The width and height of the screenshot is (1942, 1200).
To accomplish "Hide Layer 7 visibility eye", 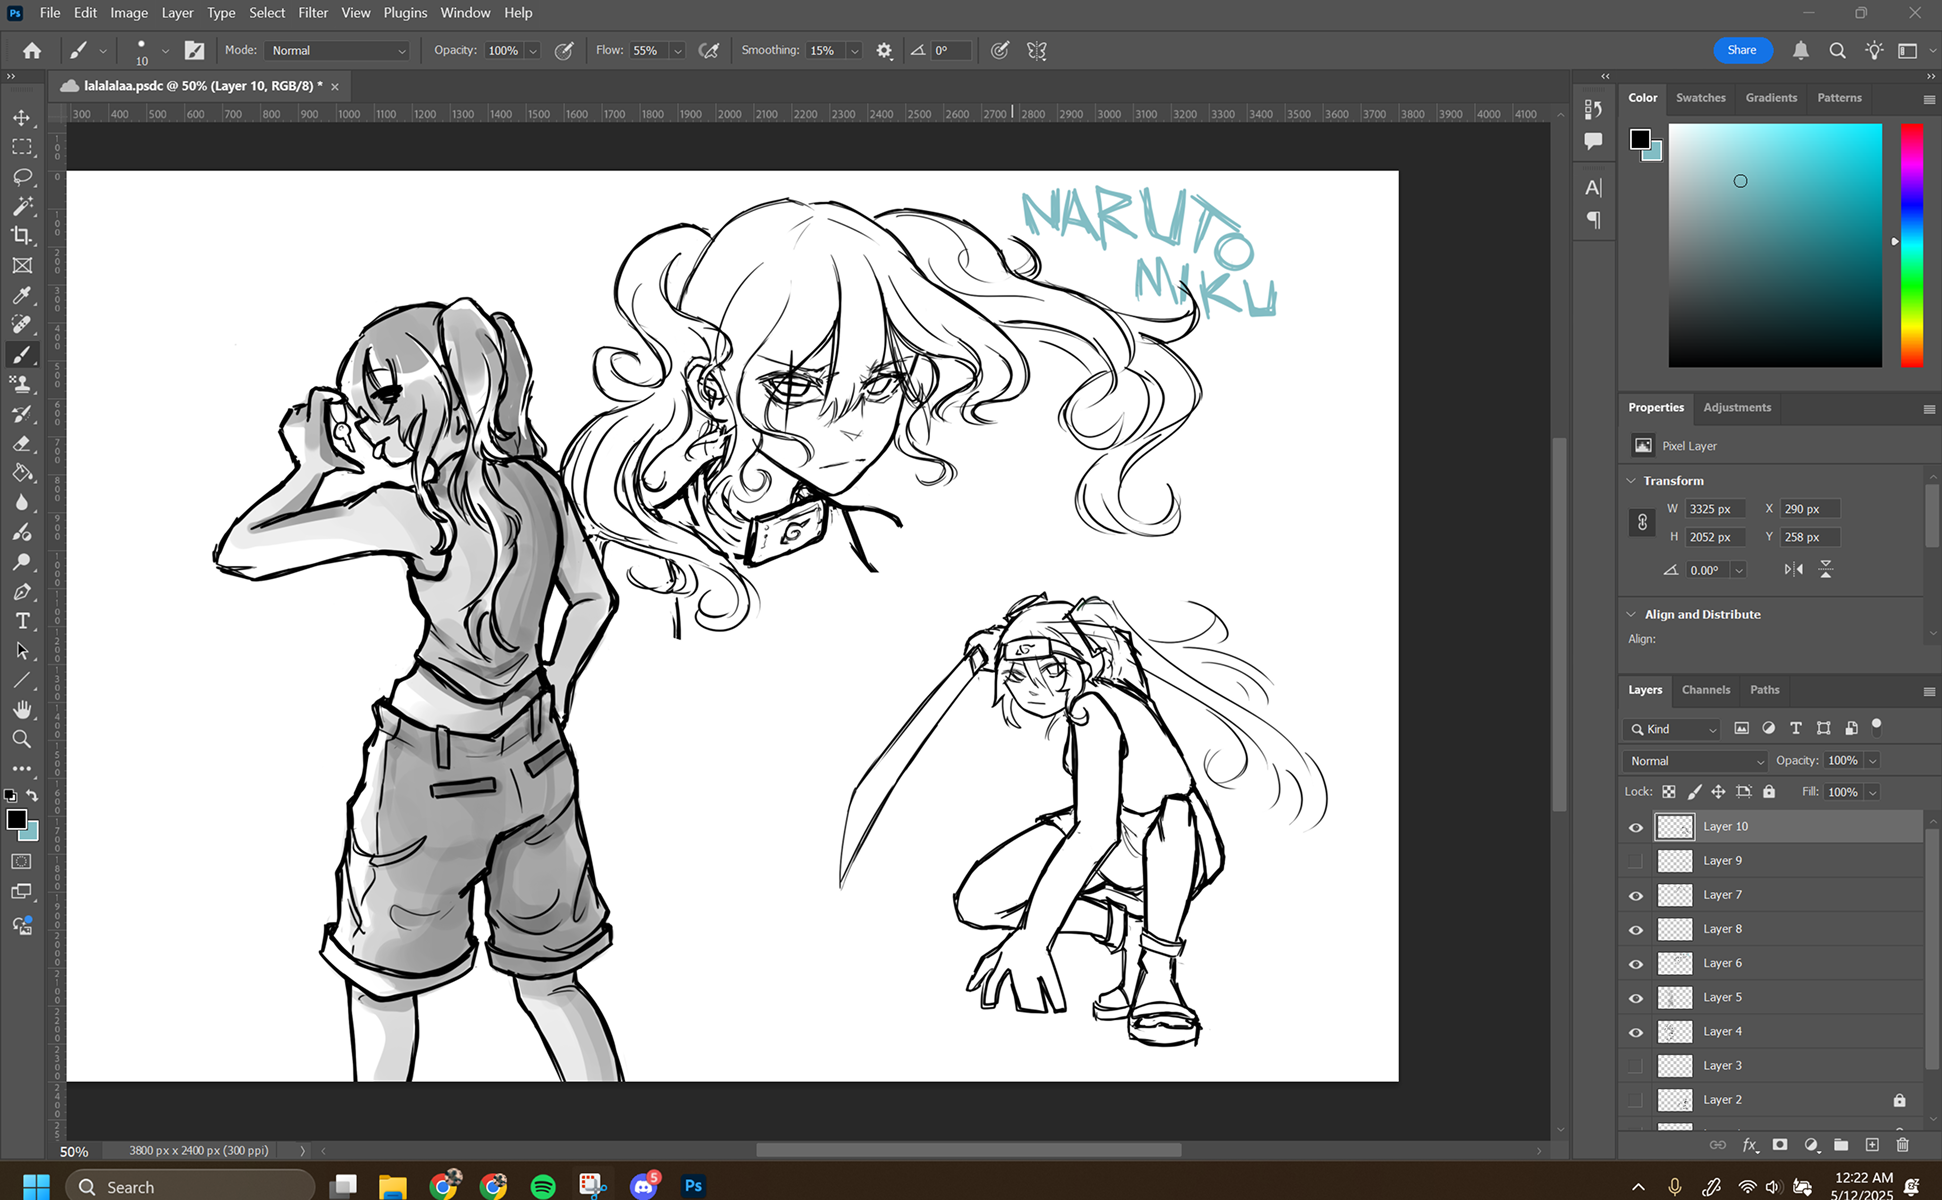I will click(x=1636, y=895).
